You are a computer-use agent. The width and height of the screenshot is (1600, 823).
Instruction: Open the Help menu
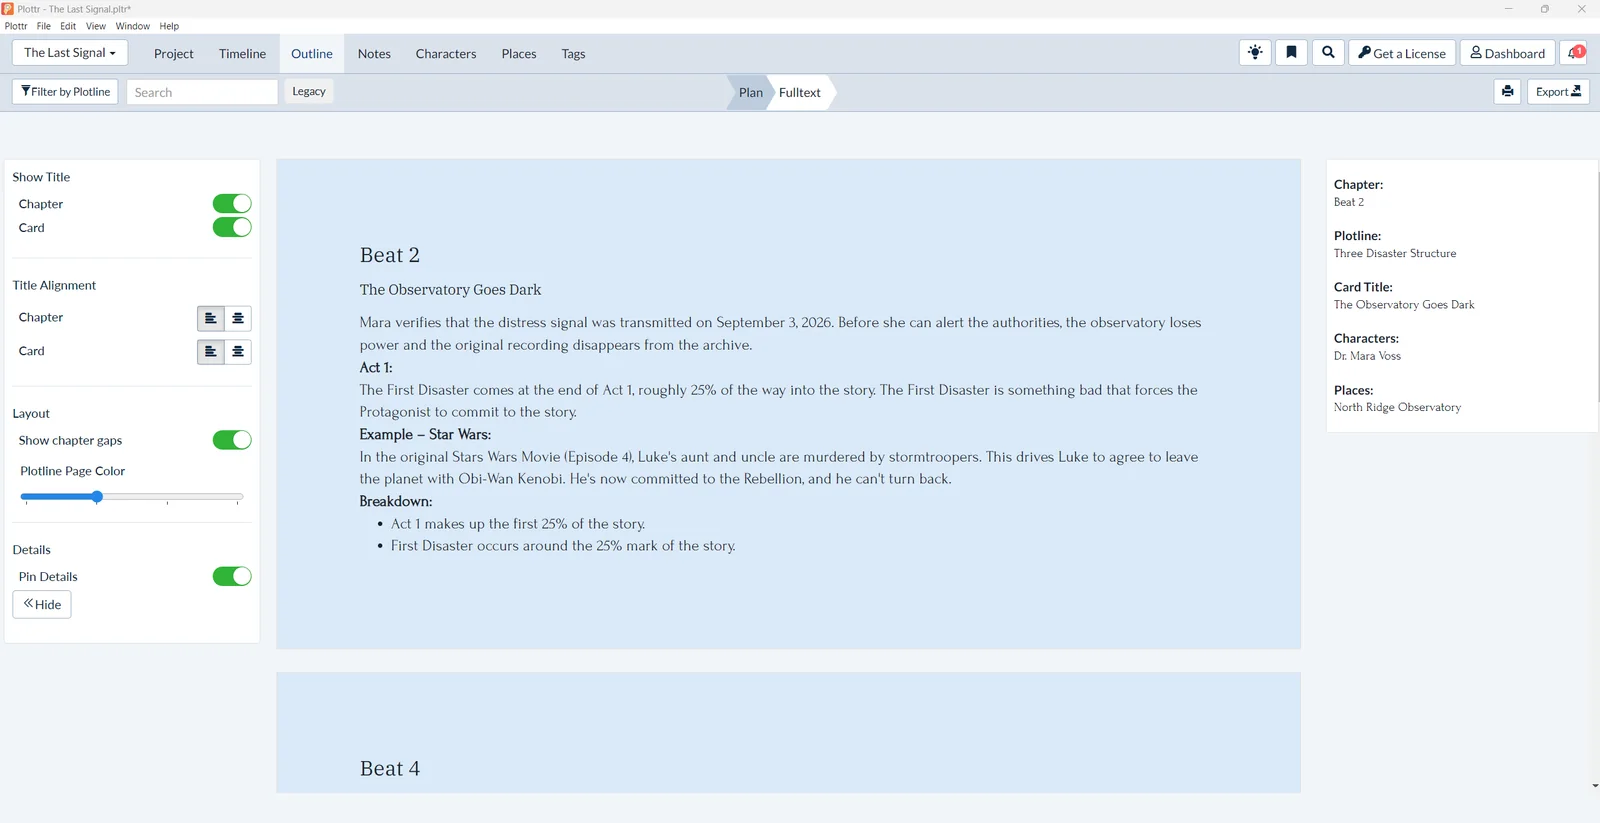point(169,26)
